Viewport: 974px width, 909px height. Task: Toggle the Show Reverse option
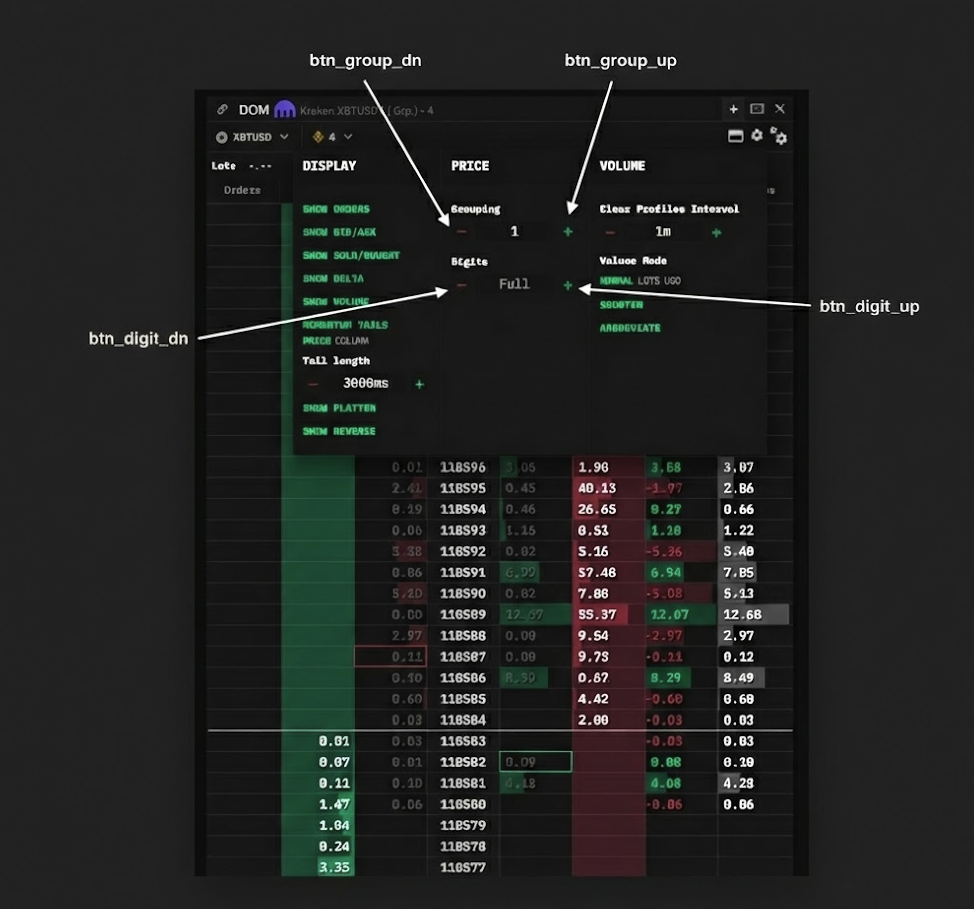(x=339, y=431)
